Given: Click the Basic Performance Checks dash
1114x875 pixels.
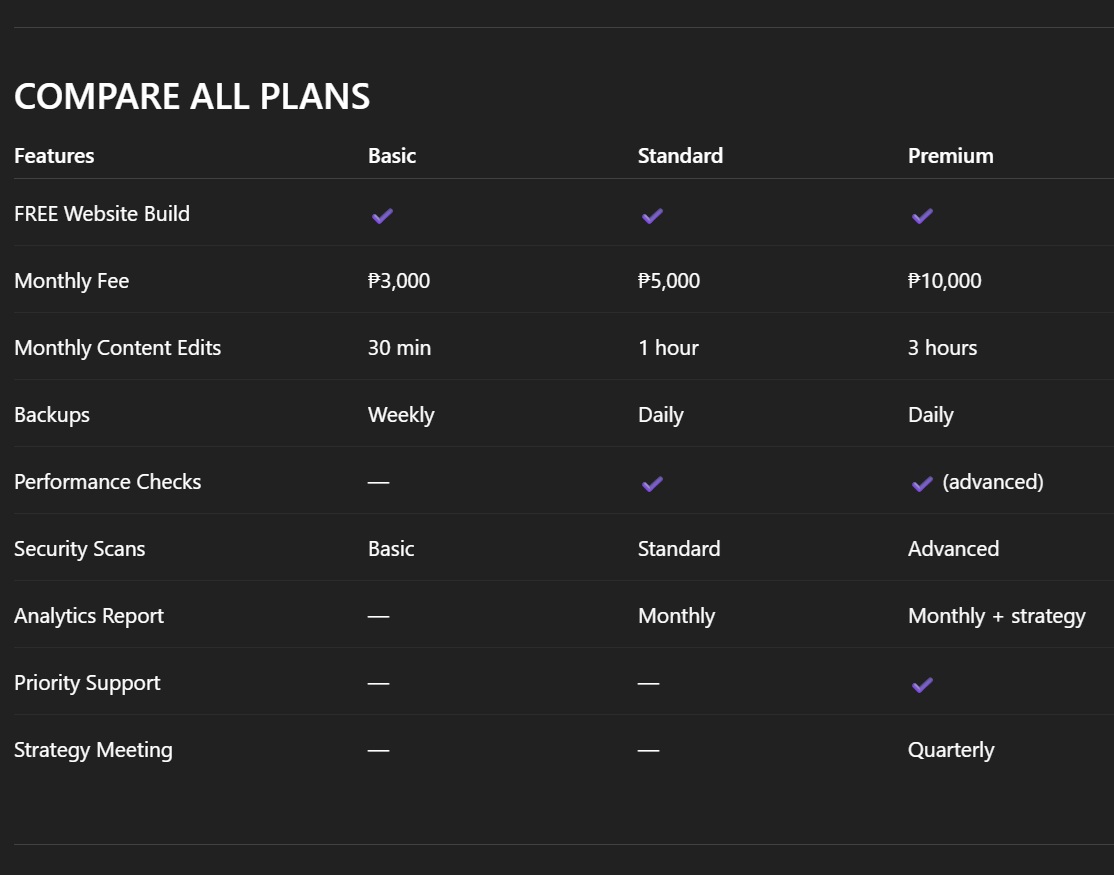Looking at the screenshot, I should (378, 483).
